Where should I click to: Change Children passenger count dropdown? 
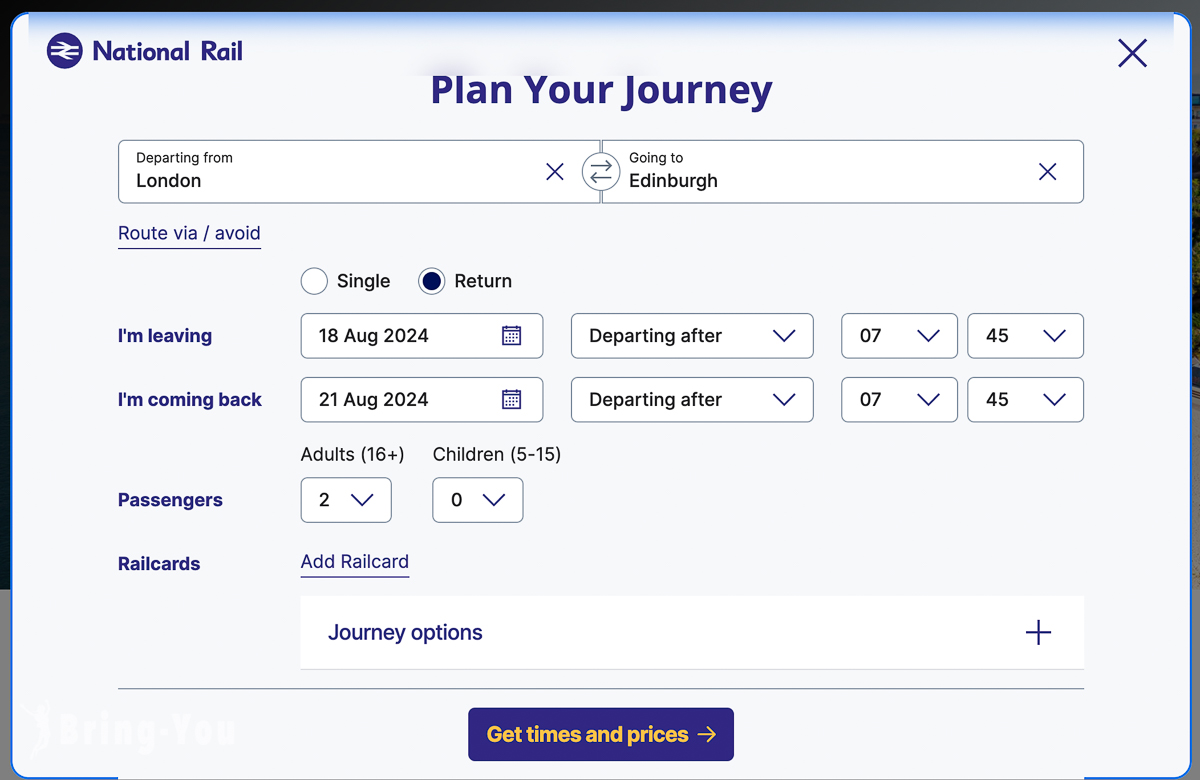click(477, 500)
